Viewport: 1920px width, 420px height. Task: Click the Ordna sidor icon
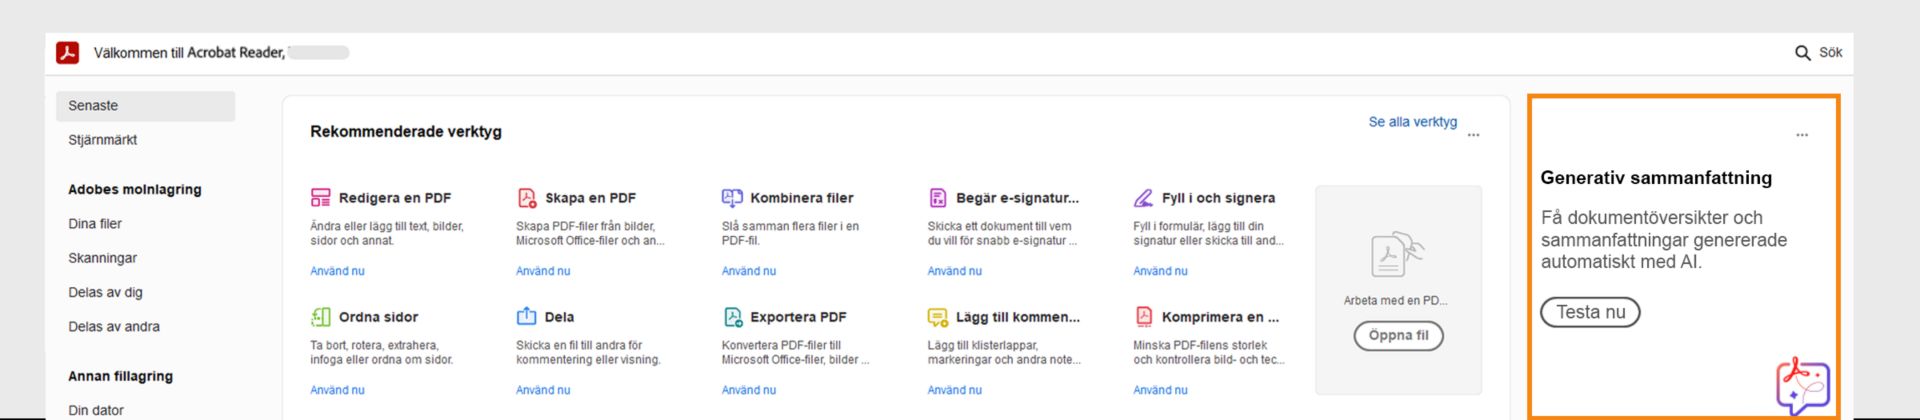point(321,317)
